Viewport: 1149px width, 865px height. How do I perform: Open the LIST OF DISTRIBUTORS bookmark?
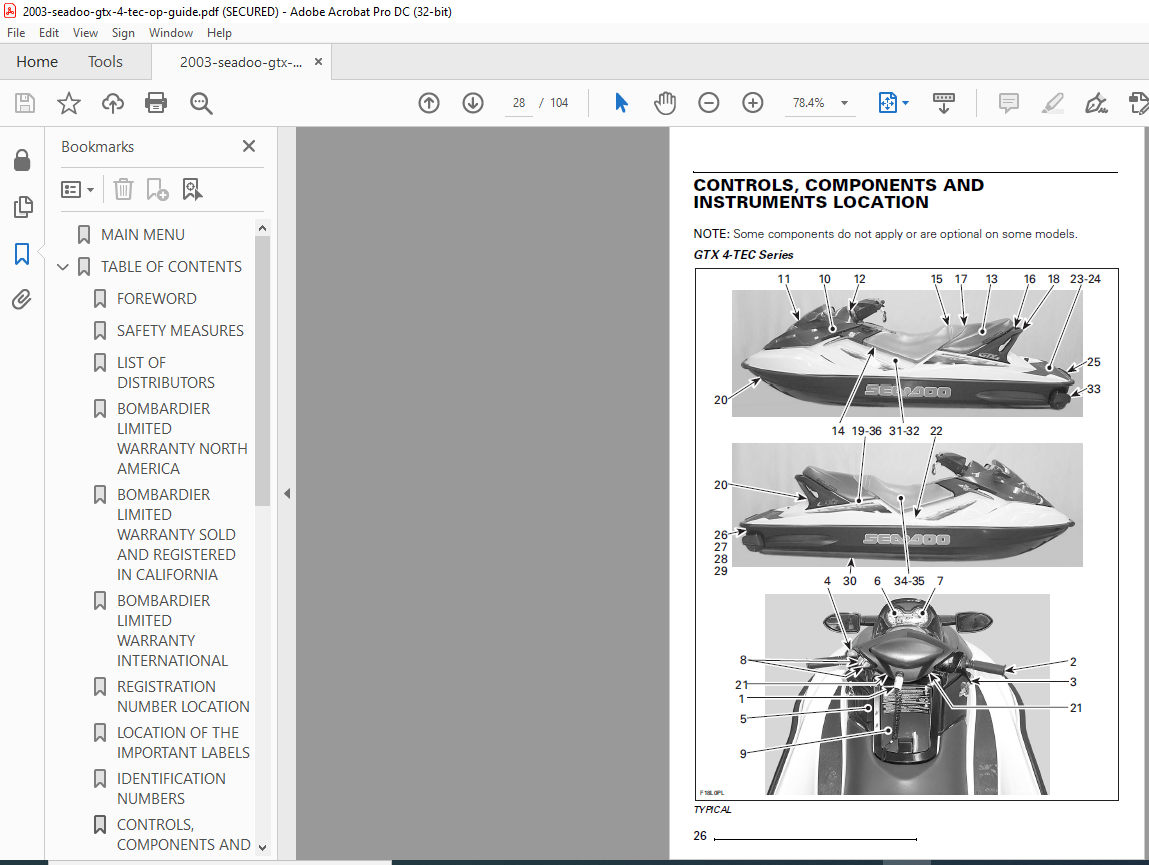point(166,373)
